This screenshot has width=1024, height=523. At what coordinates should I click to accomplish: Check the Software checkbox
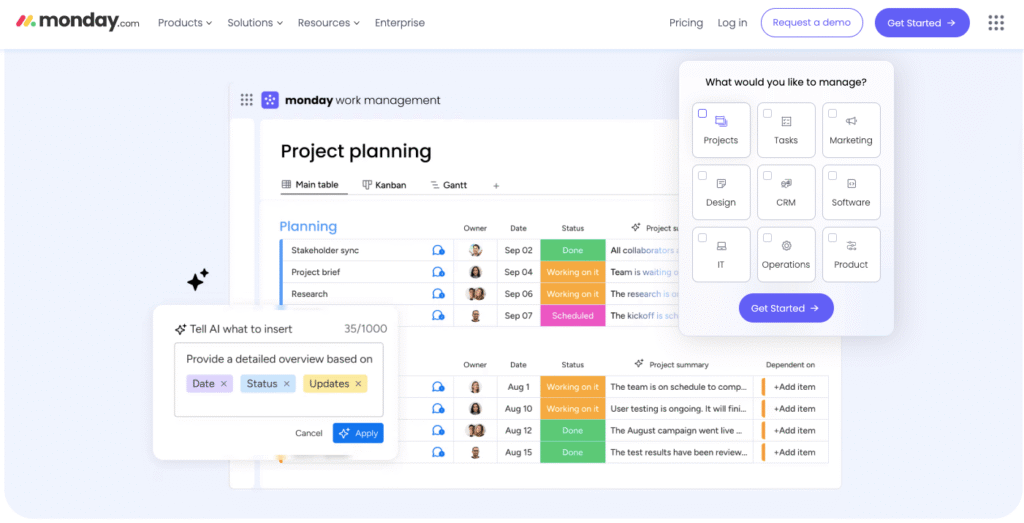tap(832, 176)
